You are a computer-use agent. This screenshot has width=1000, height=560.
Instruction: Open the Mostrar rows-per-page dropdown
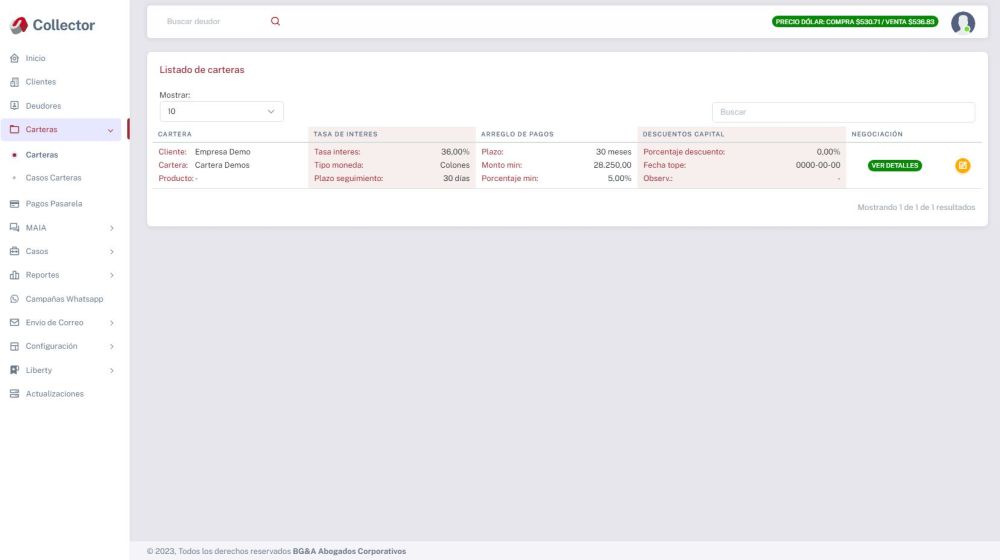coord(221,112)
